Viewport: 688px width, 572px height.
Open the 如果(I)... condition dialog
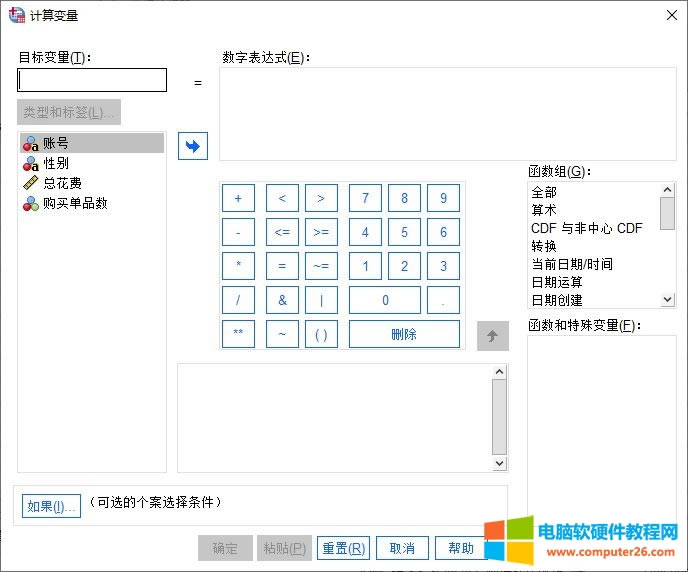coord(51,506)
